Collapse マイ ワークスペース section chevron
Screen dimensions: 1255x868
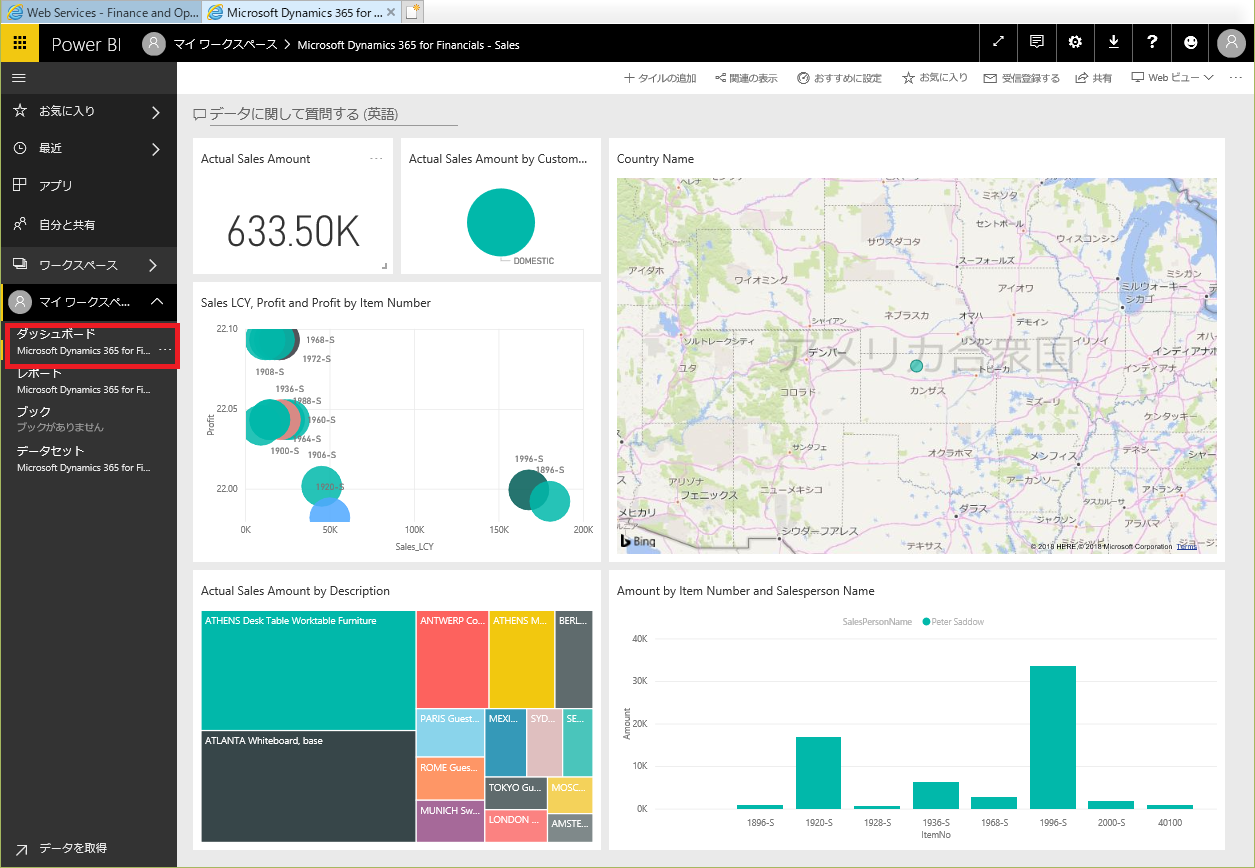156,301
